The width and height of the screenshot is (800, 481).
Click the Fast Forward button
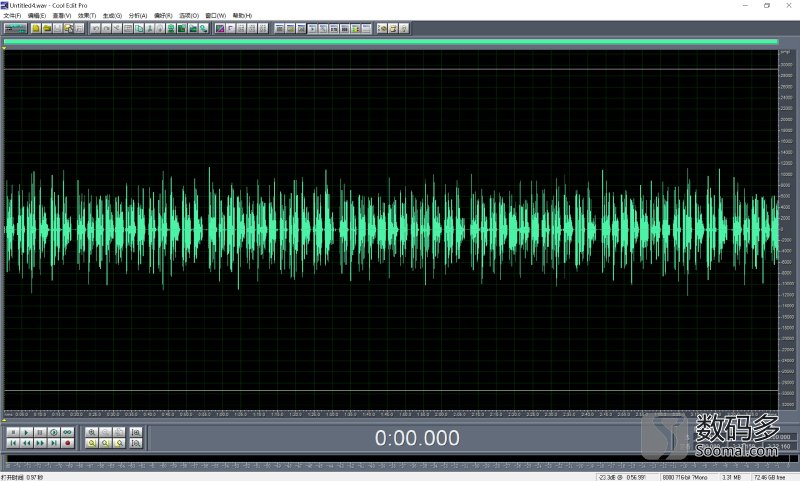(40, 443)
